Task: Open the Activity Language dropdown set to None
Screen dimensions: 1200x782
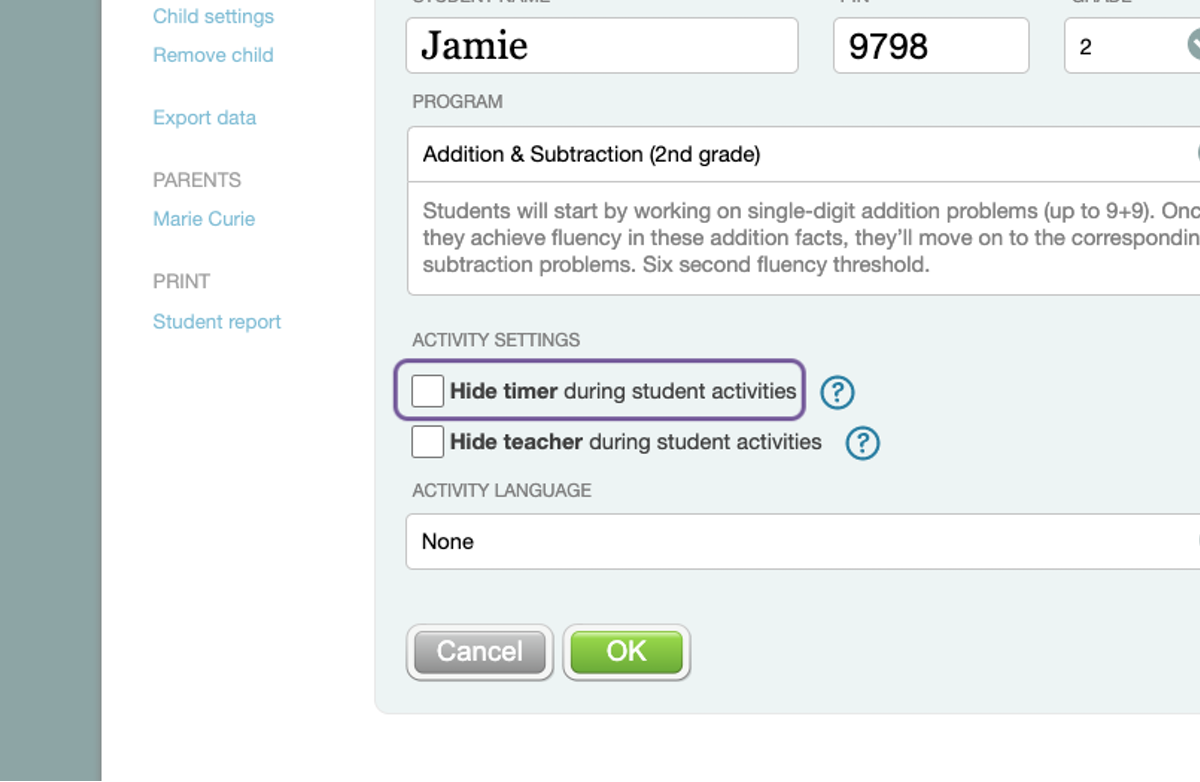Action: click(x=800, y=542)
